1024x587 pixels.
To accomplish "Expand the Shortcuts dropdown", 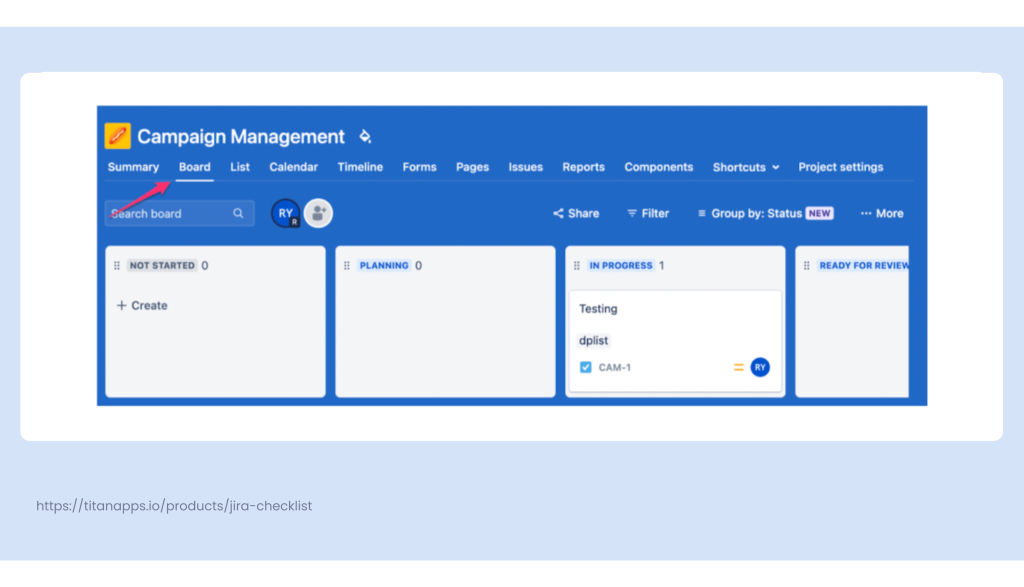I will point(745,167).
